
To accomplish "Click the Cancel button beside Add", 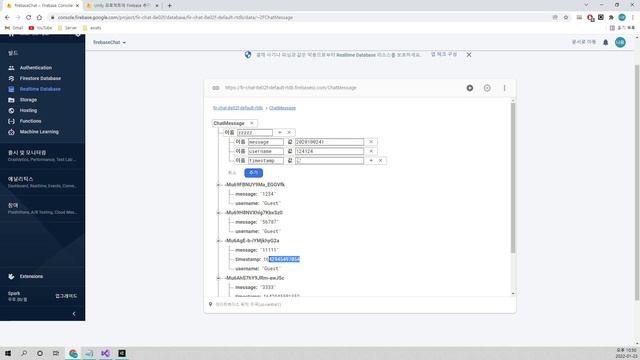I will click(232, 173).
